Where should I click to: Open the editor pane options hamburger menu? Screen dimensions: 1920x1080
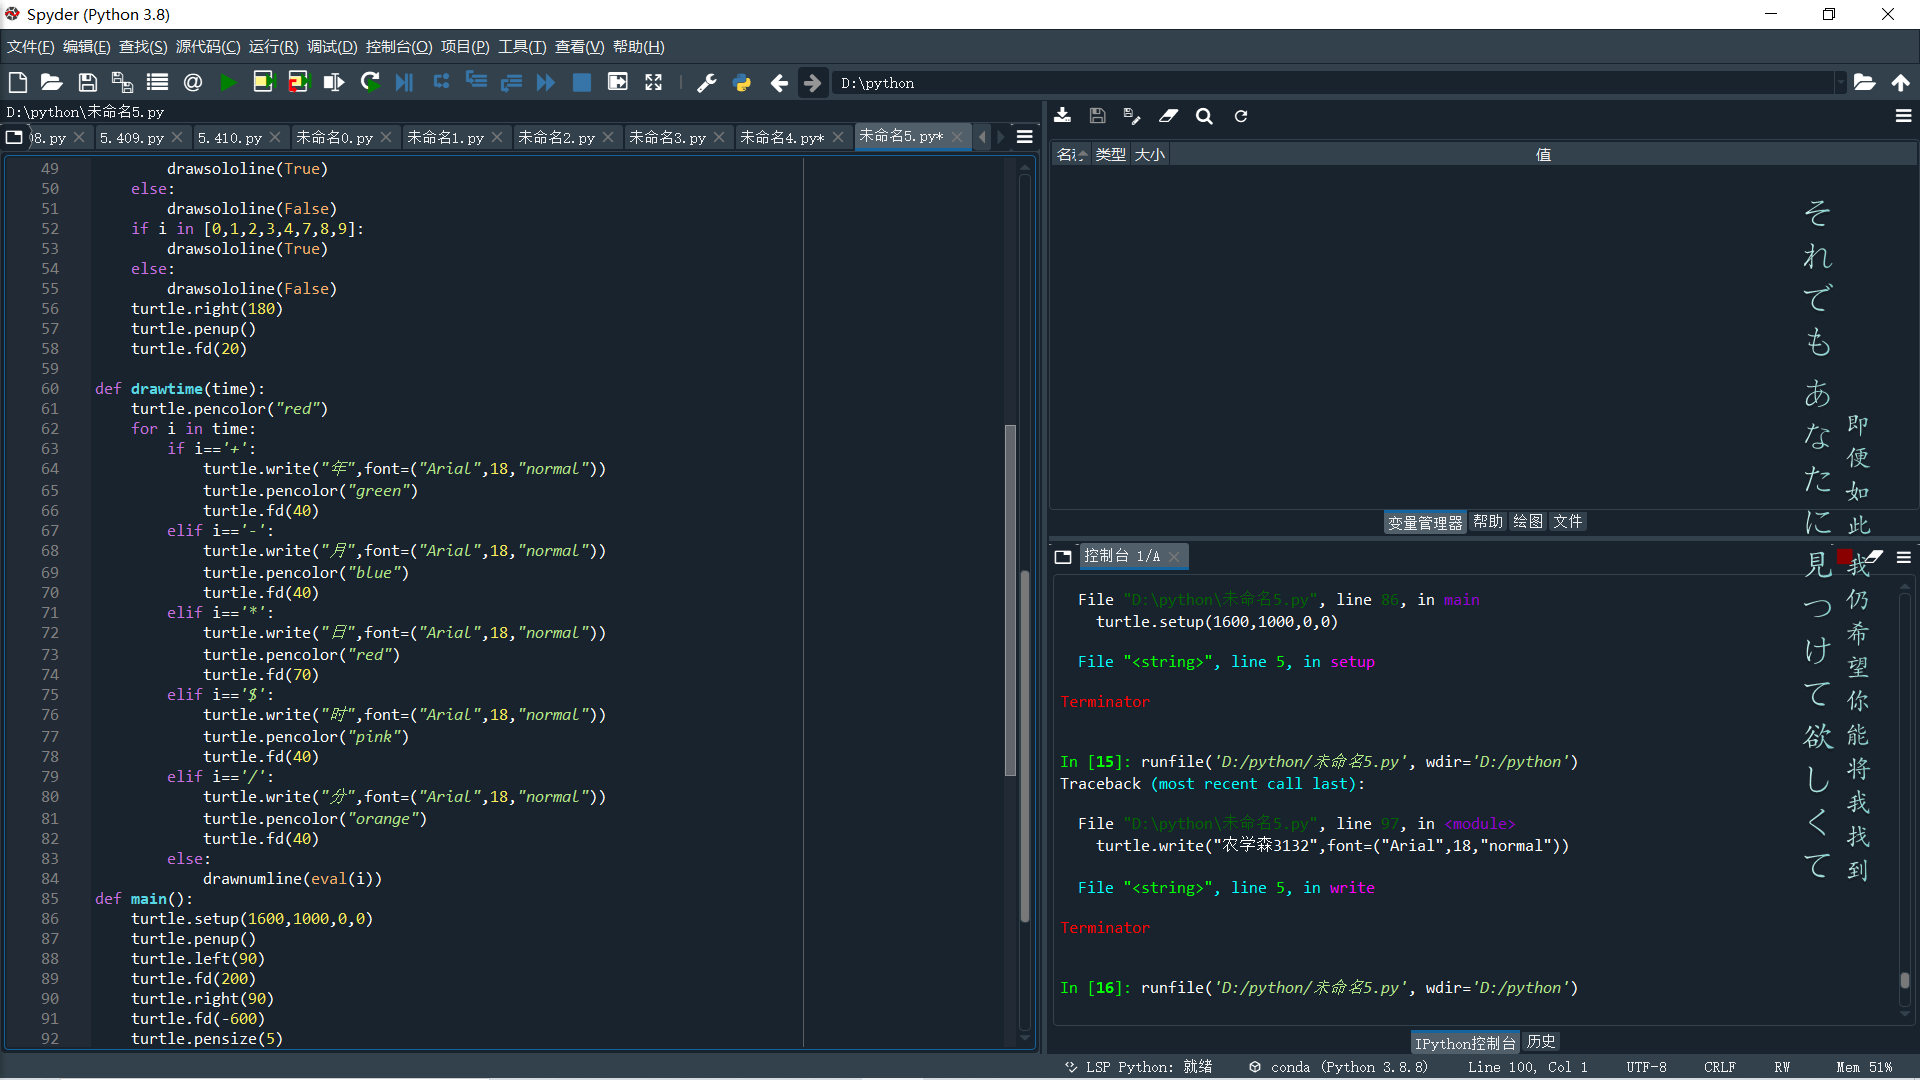pos(1025,137)
